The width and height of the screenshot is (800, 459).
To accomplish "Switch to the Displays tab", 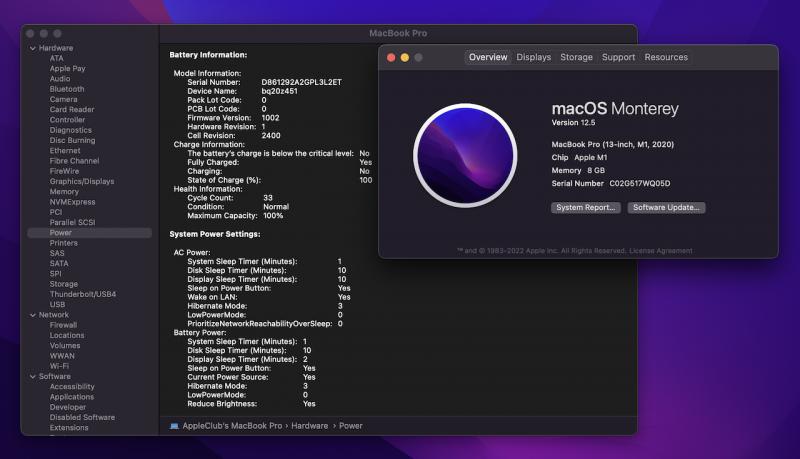I will (x=533, y=58).
